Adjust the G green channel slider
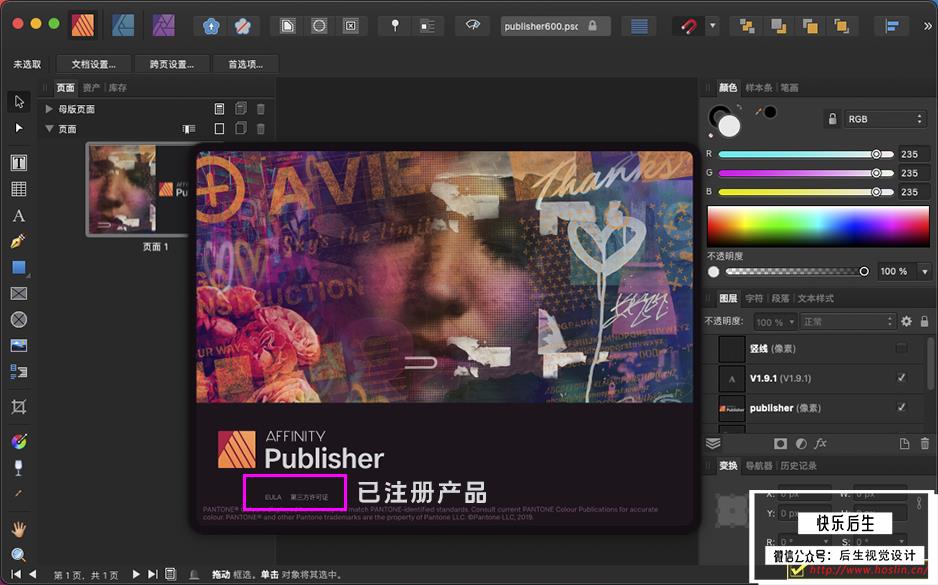This screenshot has height=585, width=938. [806, 173]
